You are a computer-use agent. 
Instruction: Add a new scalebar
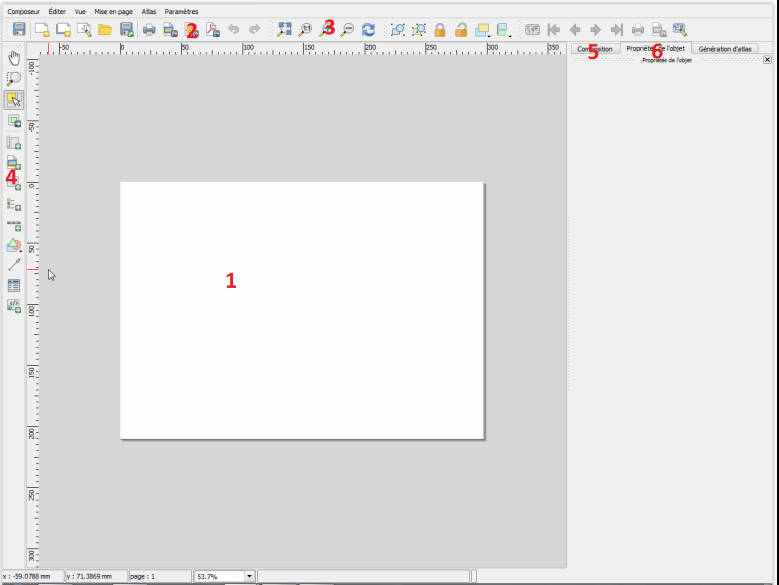click(14, 225)
